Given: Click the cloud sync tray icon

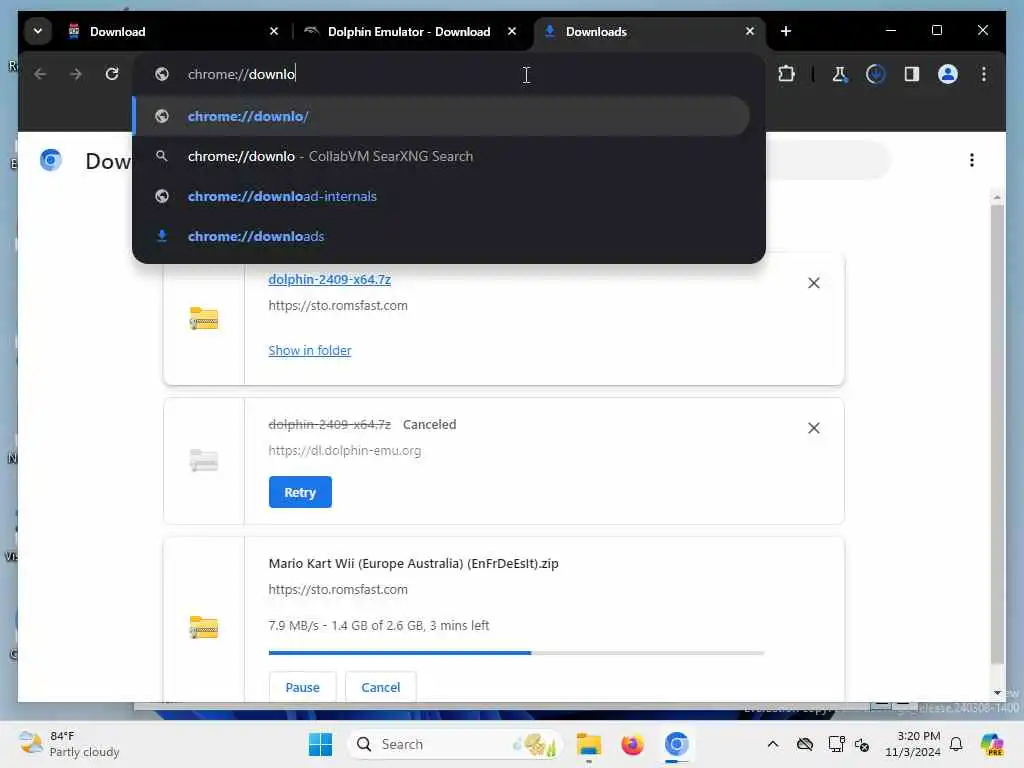Looking at the screenshot, I should [x=805, y=744].
